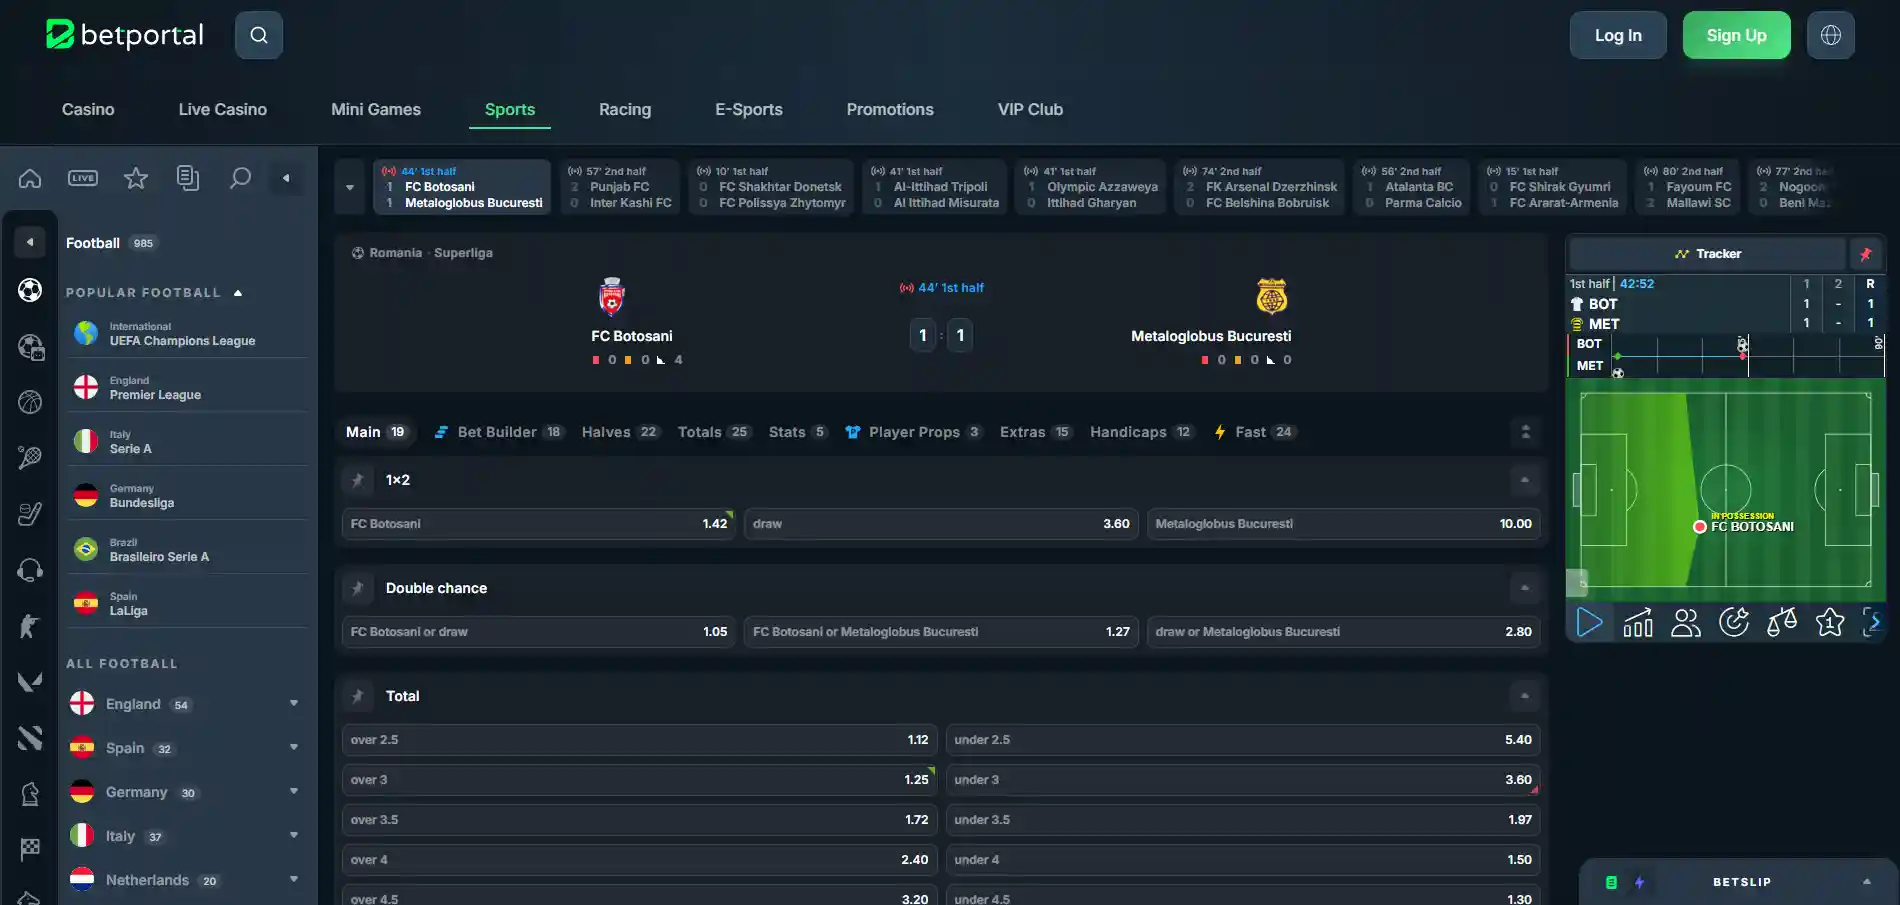Open the tracker balance scales comparison icon
1900x905 pixels.
1782,623
